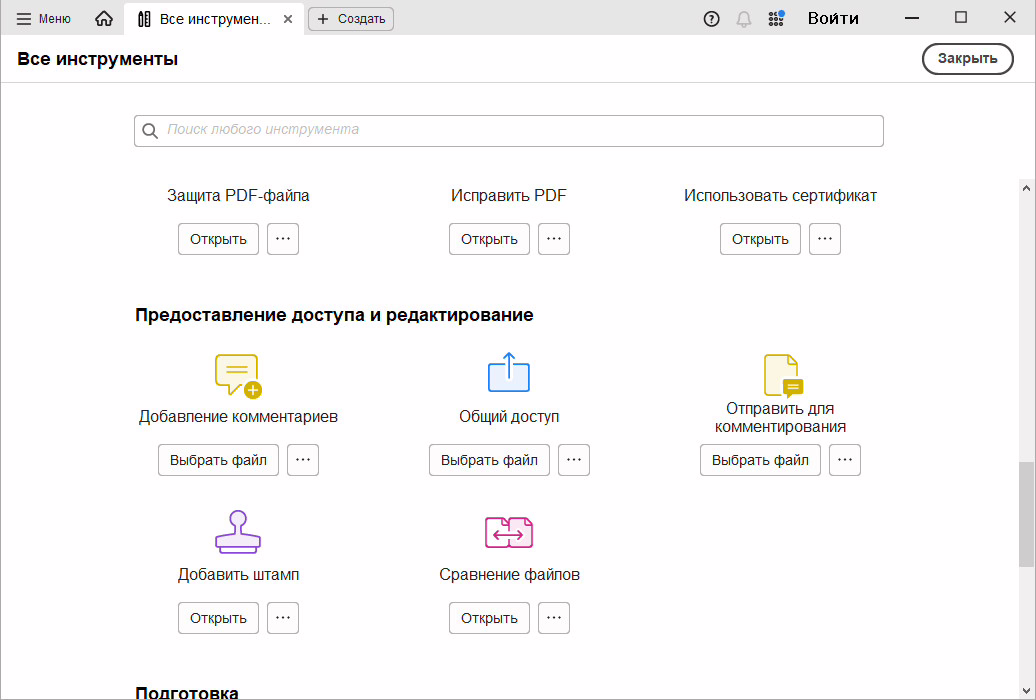Switch to the Все инструменты tab
This screenshot has width=1036, height=700.
tap(205, 19)
